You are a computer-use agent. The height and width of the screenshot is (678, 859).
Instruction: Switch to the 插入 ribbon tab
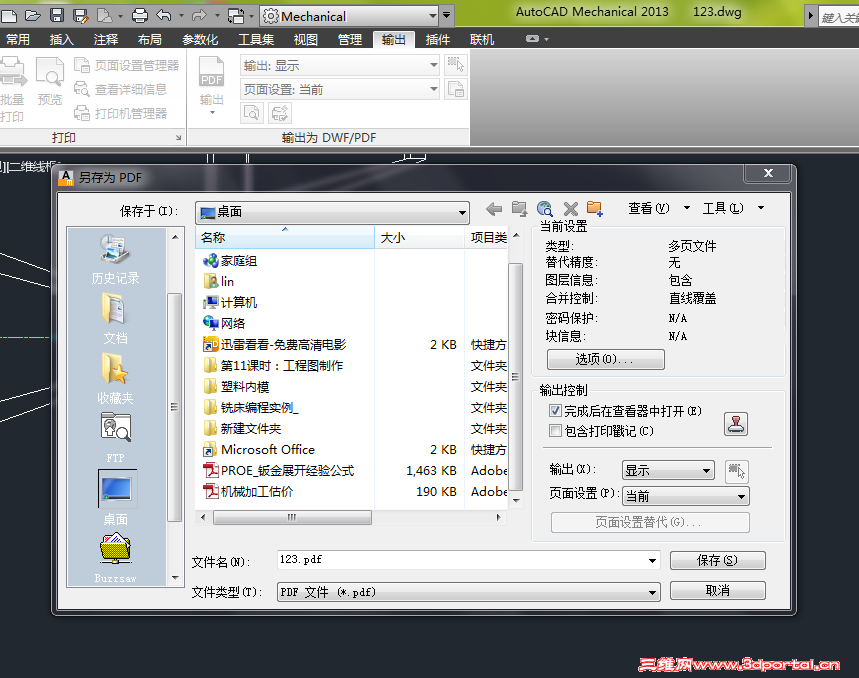pyautogui.click(x=61, y=39)
